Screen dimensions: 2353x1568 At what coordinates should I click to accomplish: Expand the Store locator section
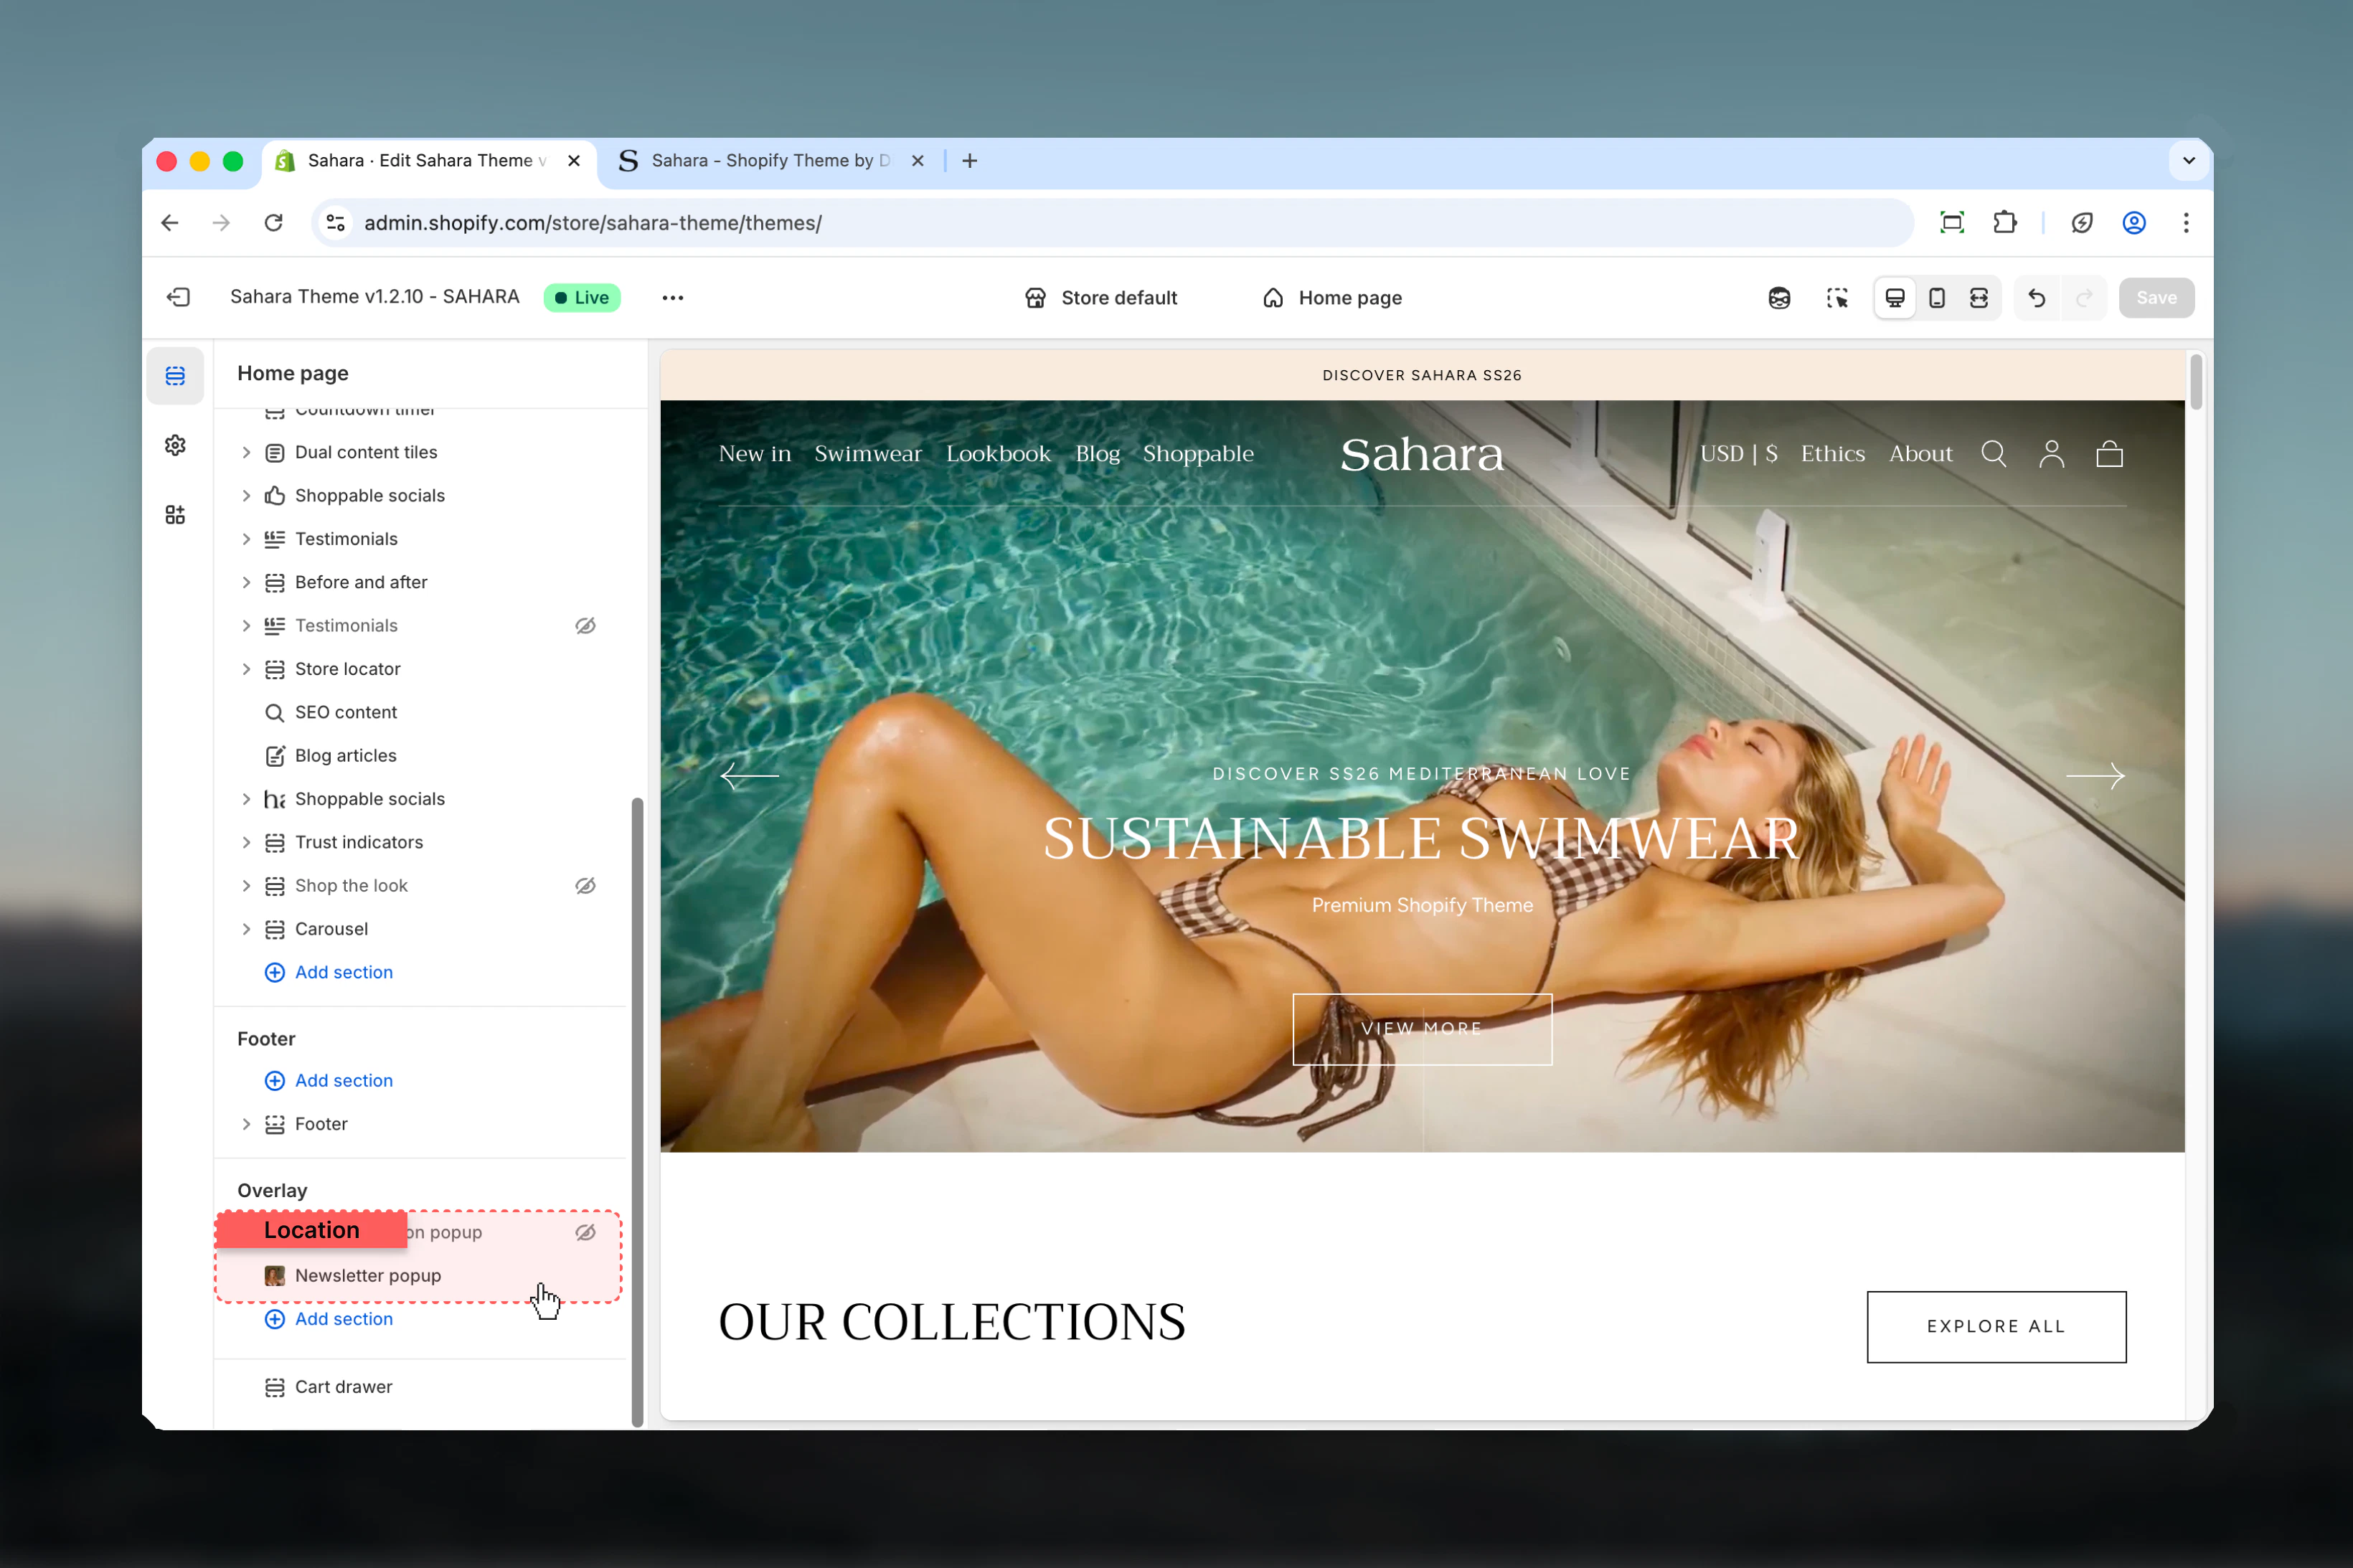click(246, 669)
